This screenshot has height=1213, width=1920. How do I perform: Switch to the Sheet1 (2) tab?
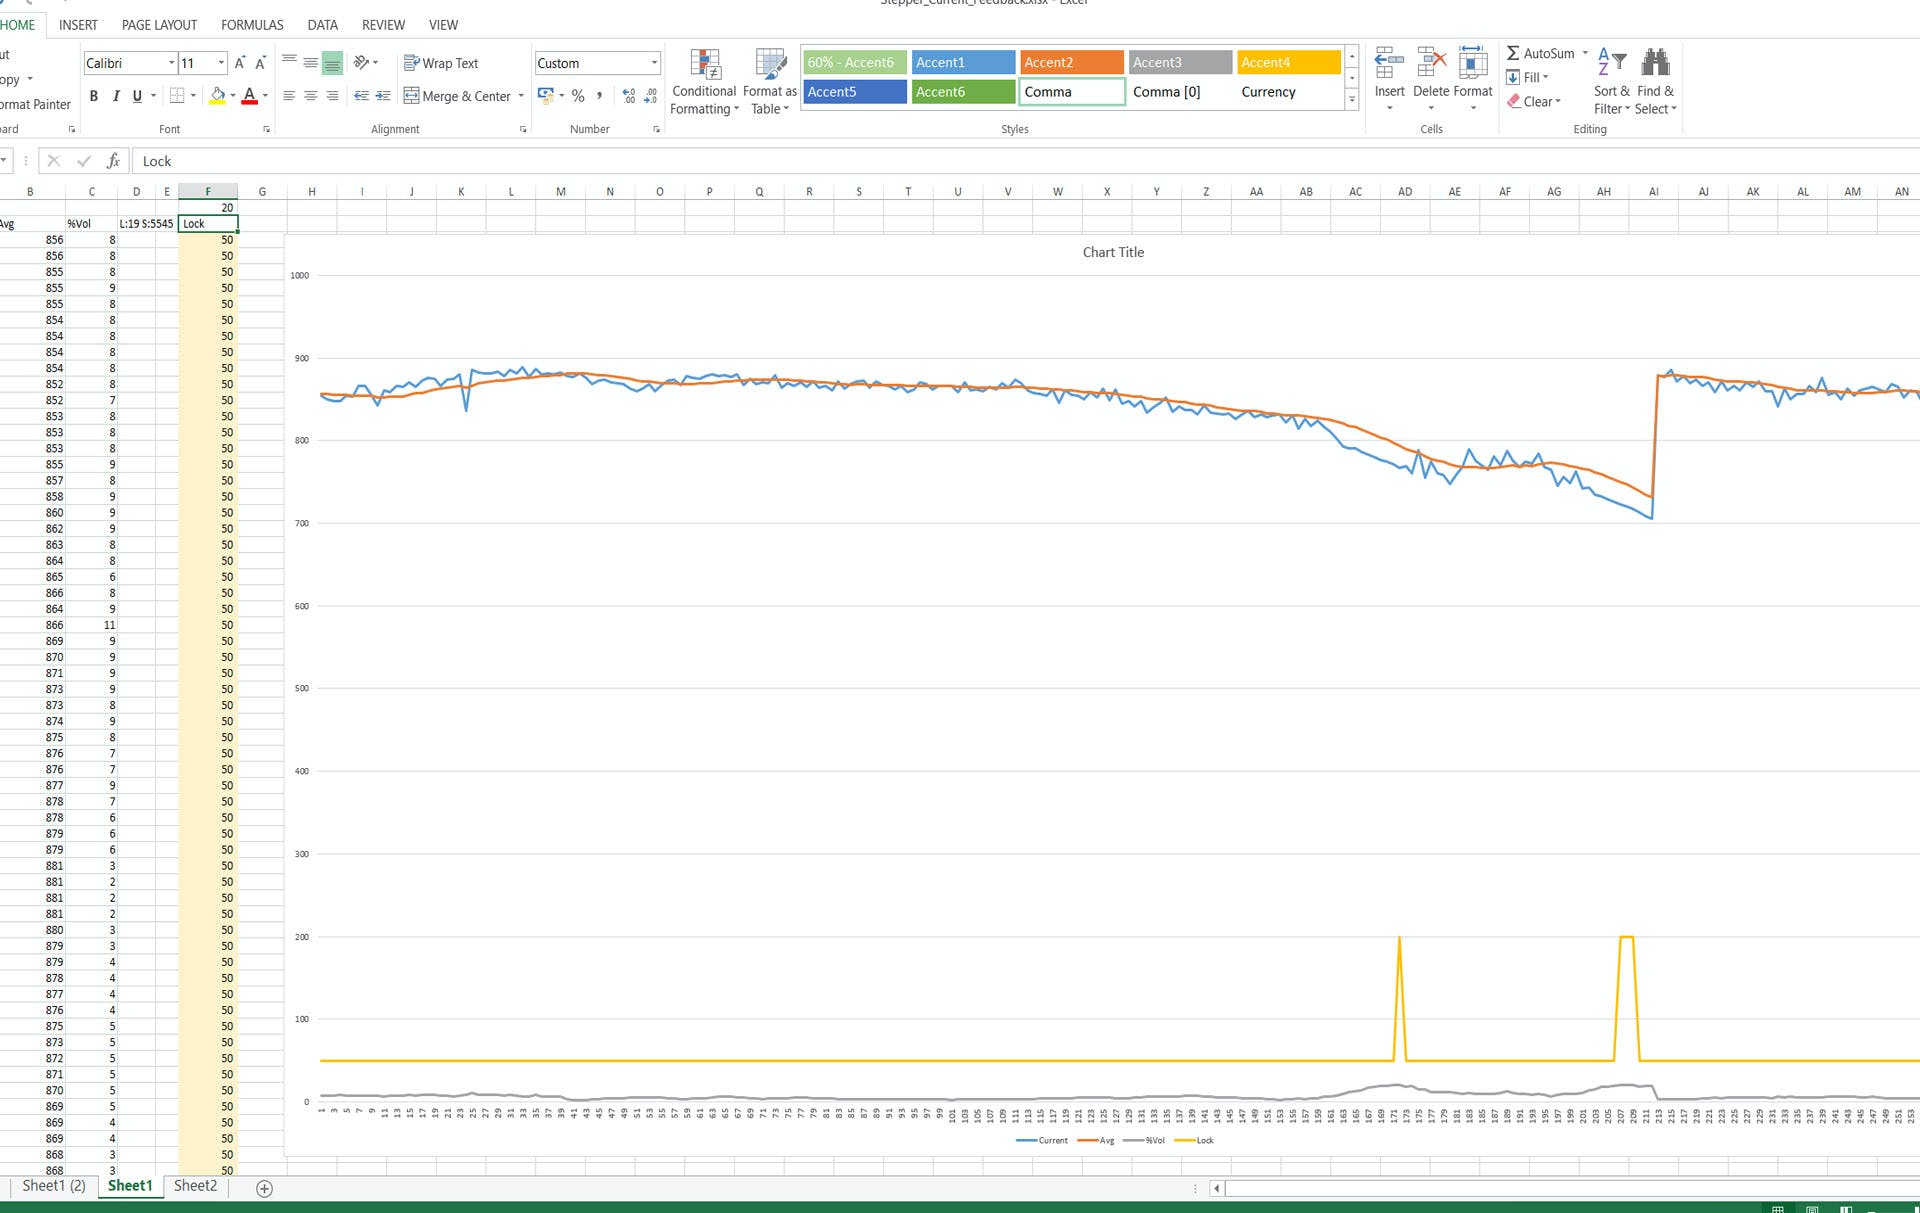pos(54,1186)
